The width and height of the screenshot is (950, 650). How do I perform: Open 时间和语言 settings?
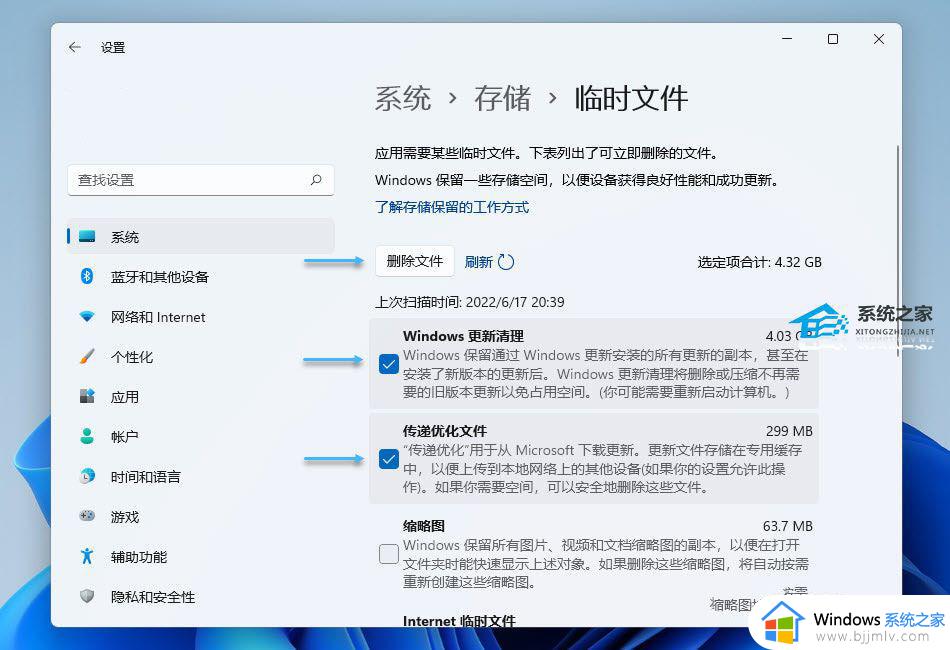click(x=201, y=477)
